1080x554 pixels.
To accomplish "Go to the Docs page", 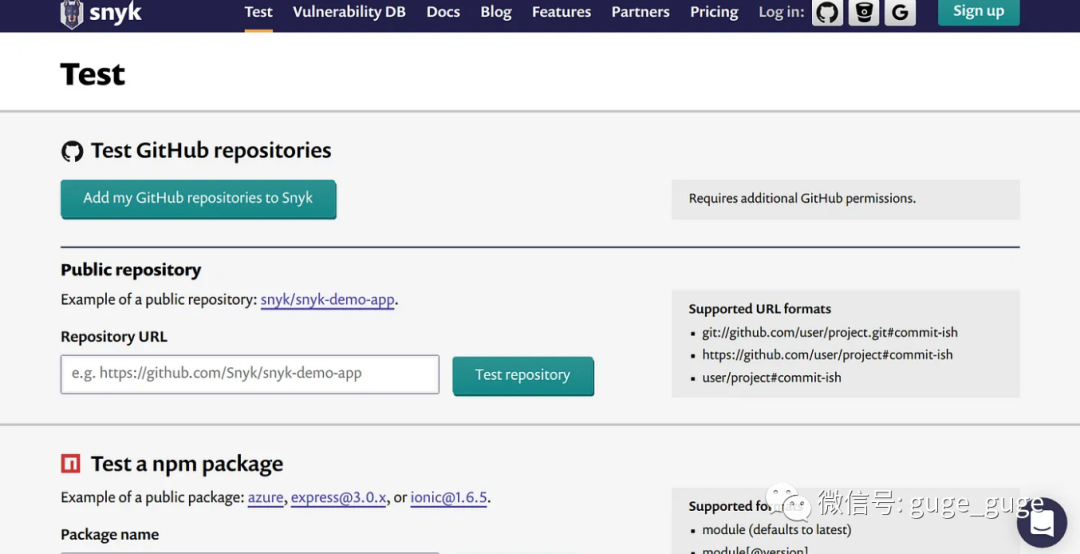I will click(x=443, y=12).
